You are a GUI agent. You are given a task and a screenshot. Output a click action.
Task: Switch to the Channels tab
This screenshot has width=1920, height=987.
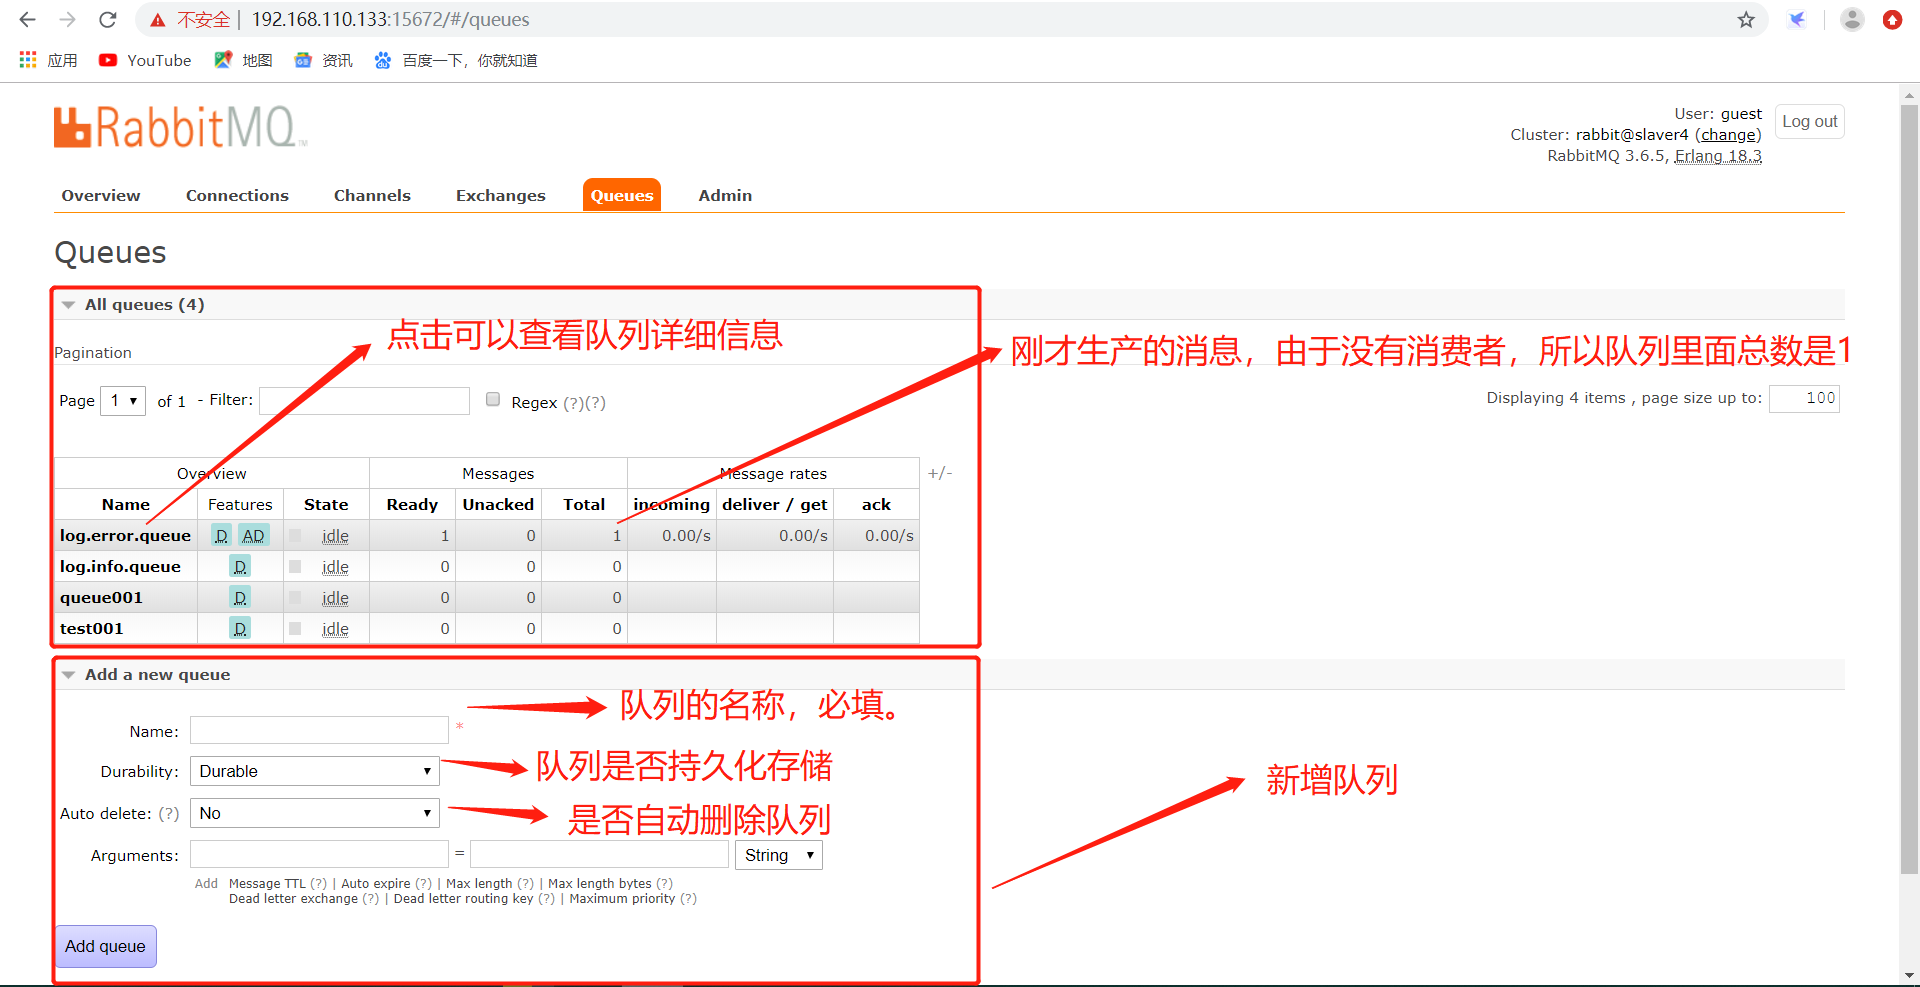[x=372, y=196]
